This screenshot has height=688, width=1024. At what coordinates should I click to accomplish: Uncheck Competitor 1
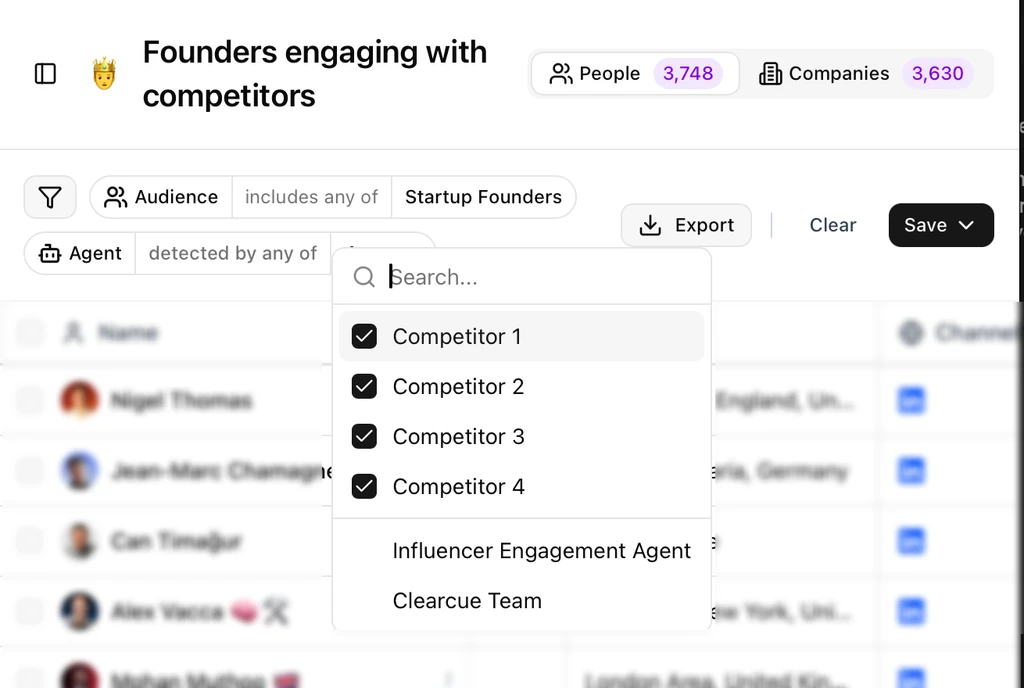tap(364, 336)
